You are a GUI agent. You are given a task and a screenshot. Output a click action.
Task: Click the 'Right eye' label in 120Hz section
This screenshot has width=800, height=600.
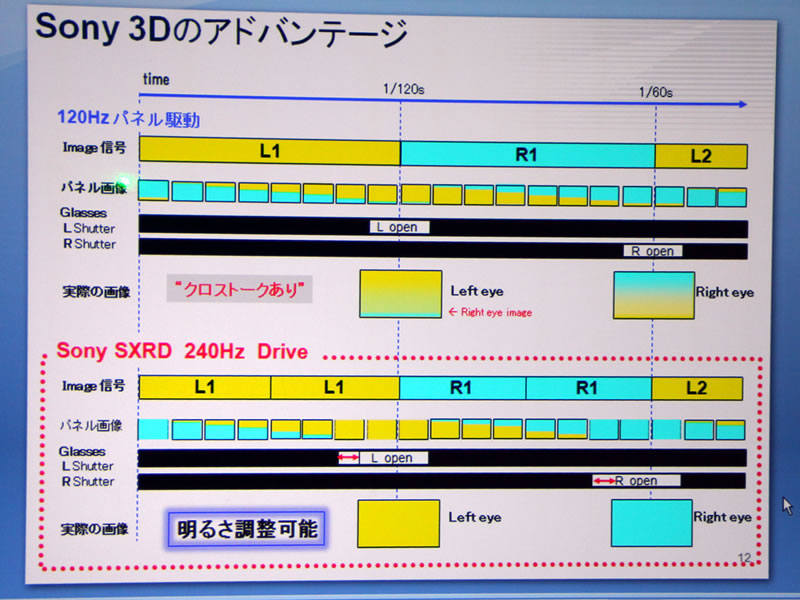725,292
